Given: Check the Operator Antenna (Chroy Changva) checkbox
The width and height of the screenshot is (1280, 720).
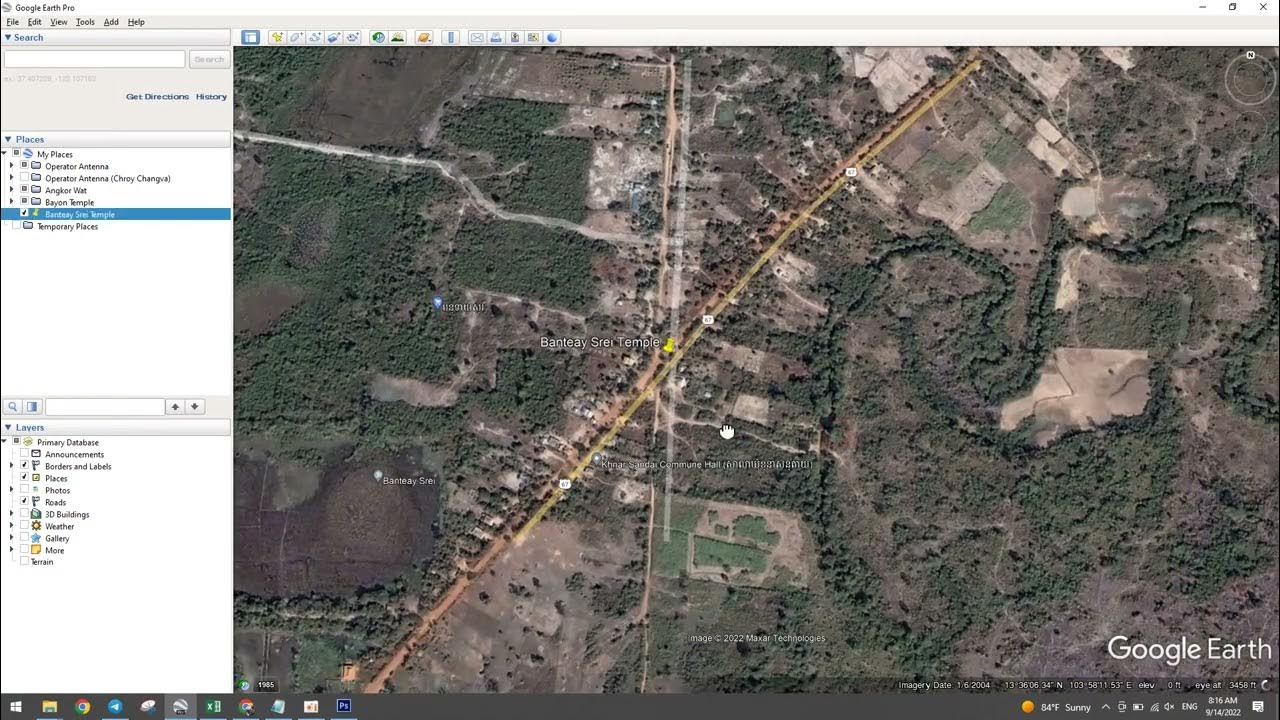Looking at the screenshot, I should (24, 177).
